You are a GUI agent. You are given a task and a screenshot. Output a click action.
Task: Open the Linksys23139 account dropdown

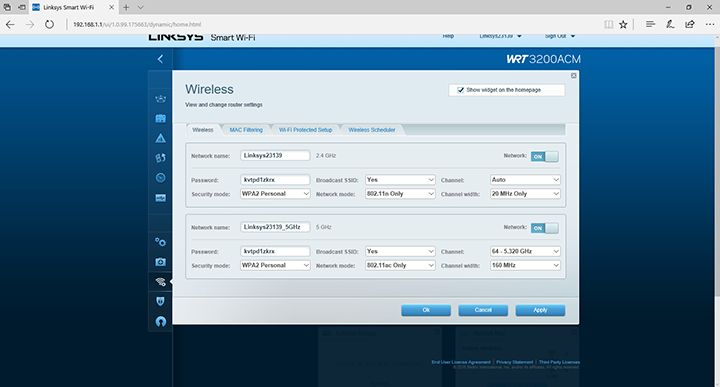(501, 36)
